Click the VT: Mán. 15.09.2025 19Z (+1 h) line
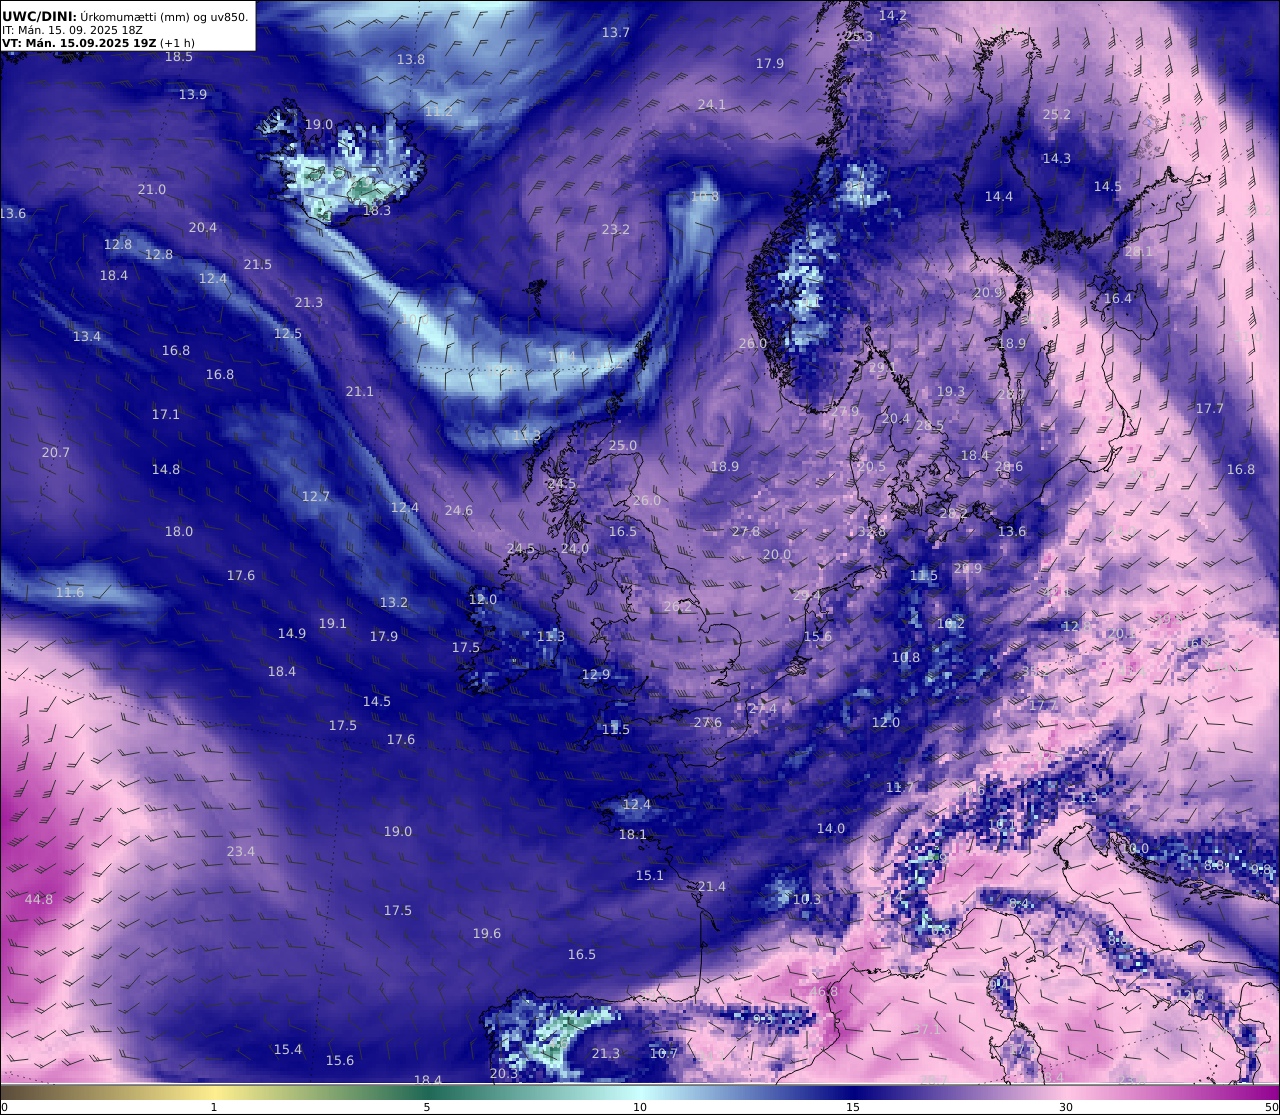Screen dimensions: 1280x1115 click(98, 44)
